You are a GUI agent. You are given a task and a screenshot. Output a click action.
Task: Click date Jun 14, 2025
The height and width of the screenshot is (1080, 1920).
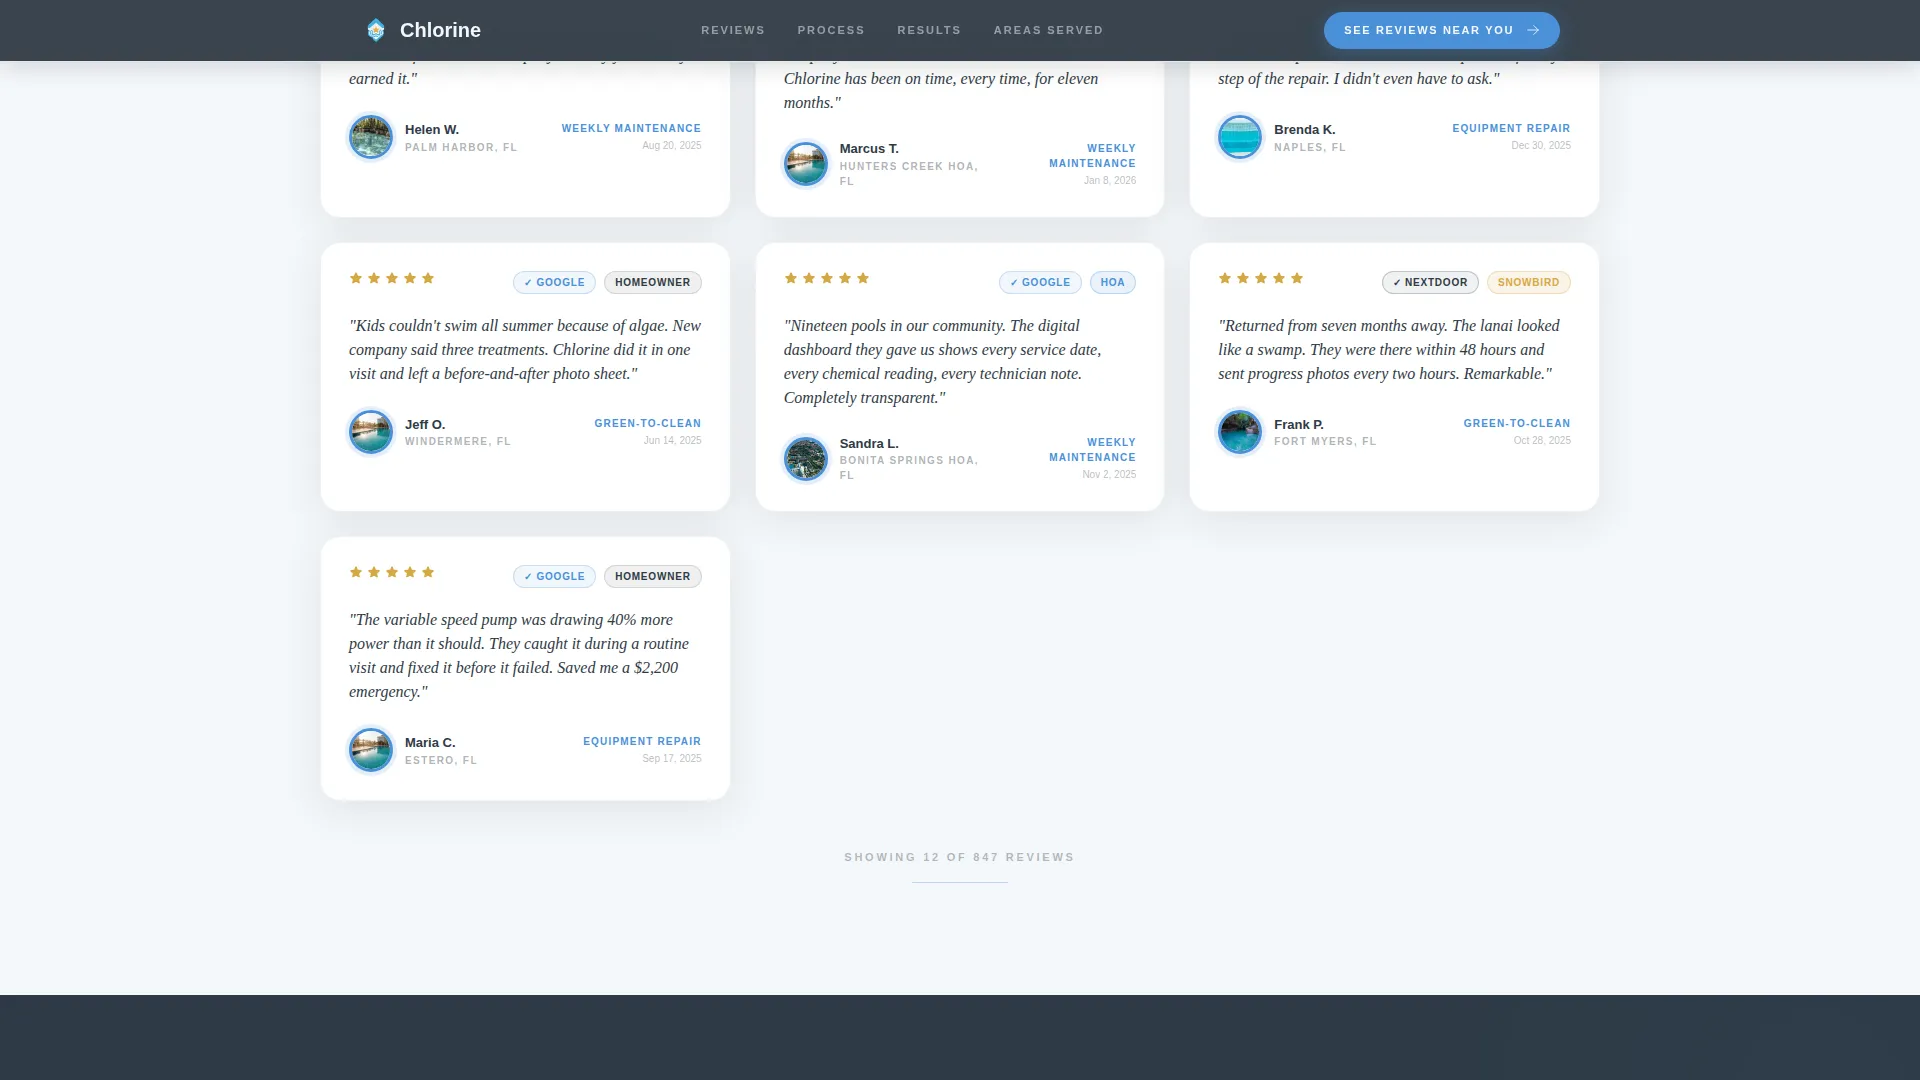[x=672, y=440]
